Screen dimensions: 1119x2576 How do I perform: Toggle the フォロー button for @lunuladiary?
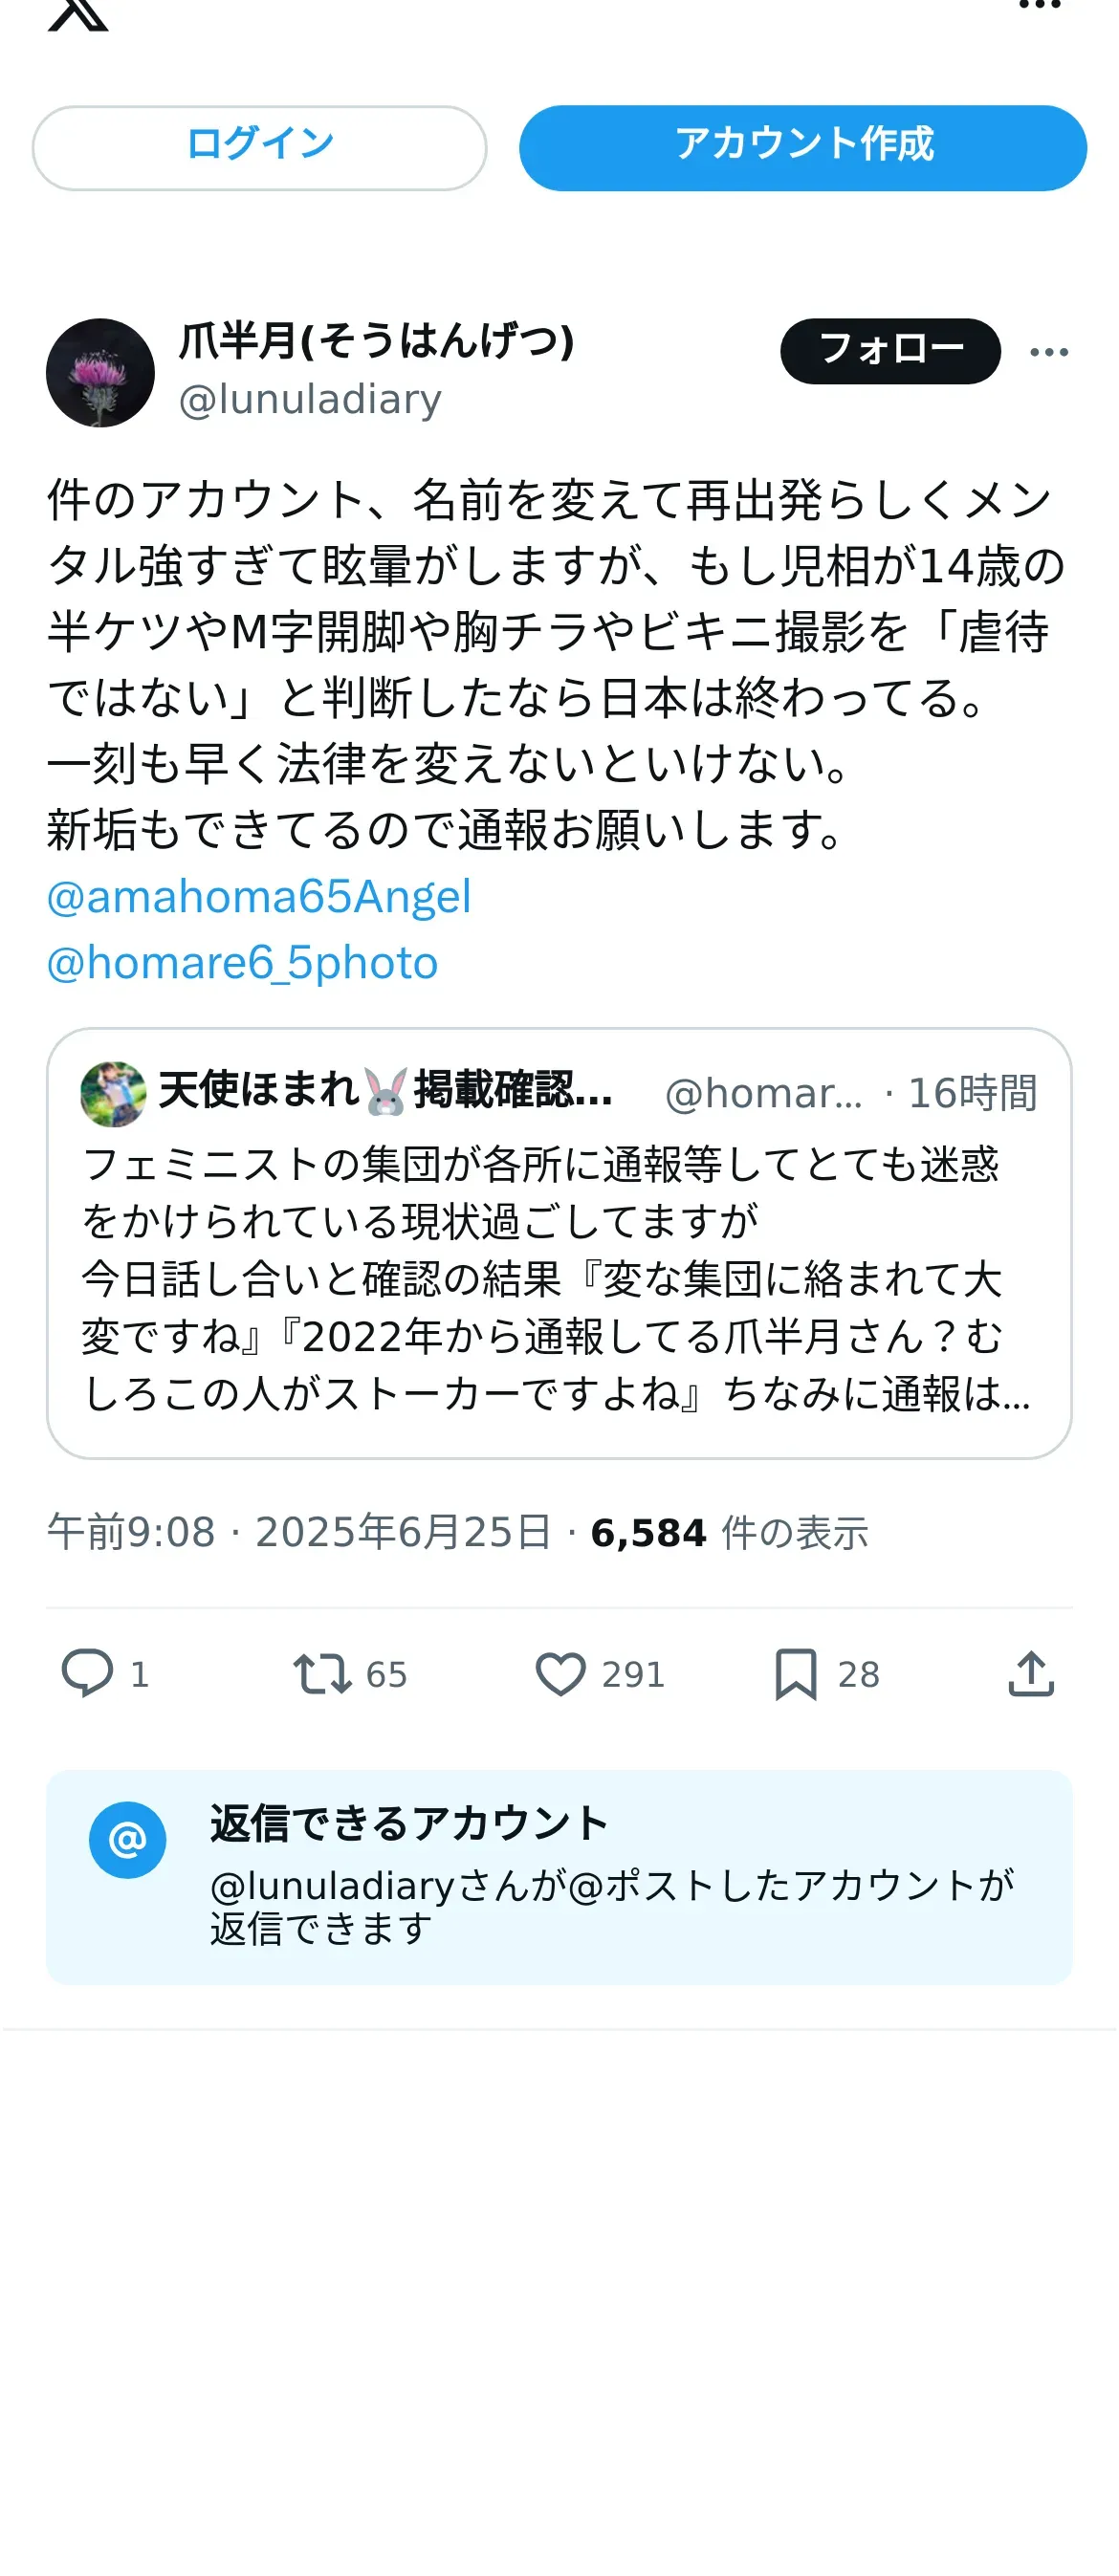(890, 351)
